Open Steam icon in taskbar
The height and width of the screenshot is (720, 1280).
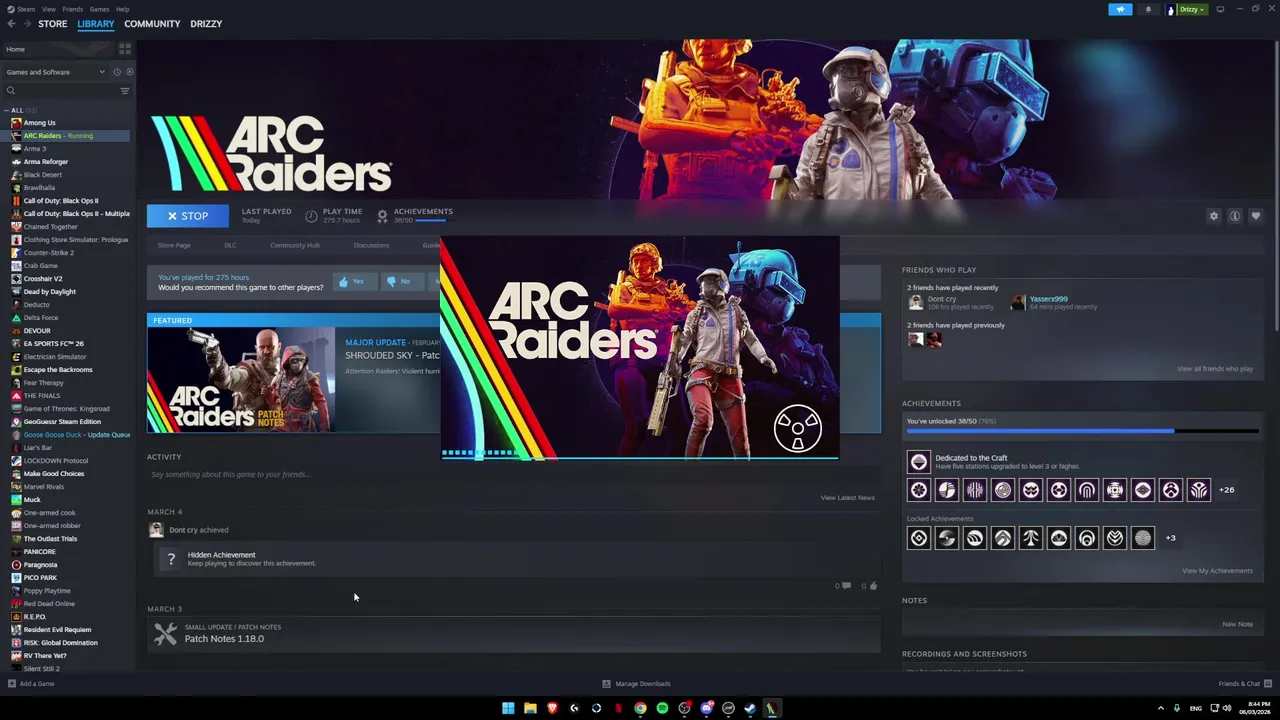click(750, 708)
